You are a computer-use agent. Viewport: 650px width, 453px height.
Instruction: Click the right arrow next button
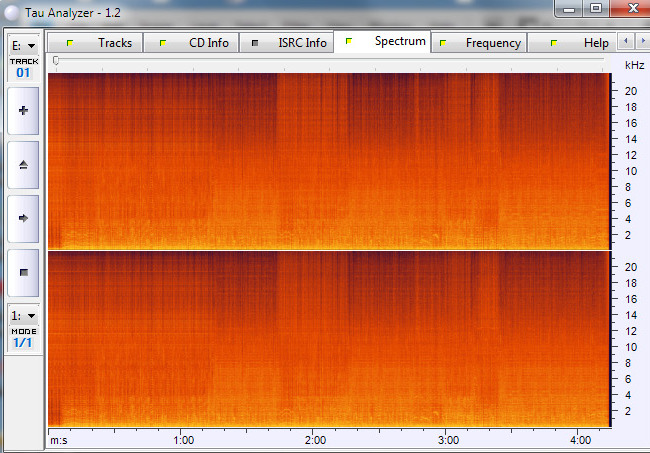click(23, 218)
